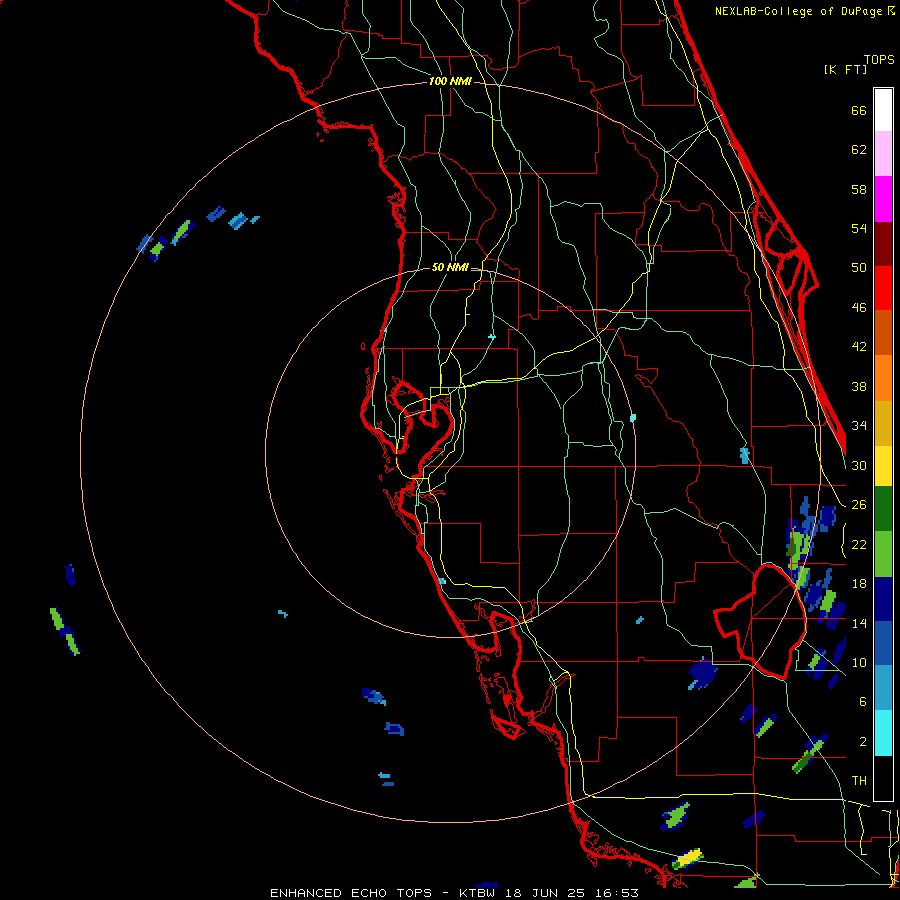The width and height of the screenshot is (900, 900).
Task: Click the yellow 30 kft legend swatch
Action: pyautogui.click(x=883, y=465)
